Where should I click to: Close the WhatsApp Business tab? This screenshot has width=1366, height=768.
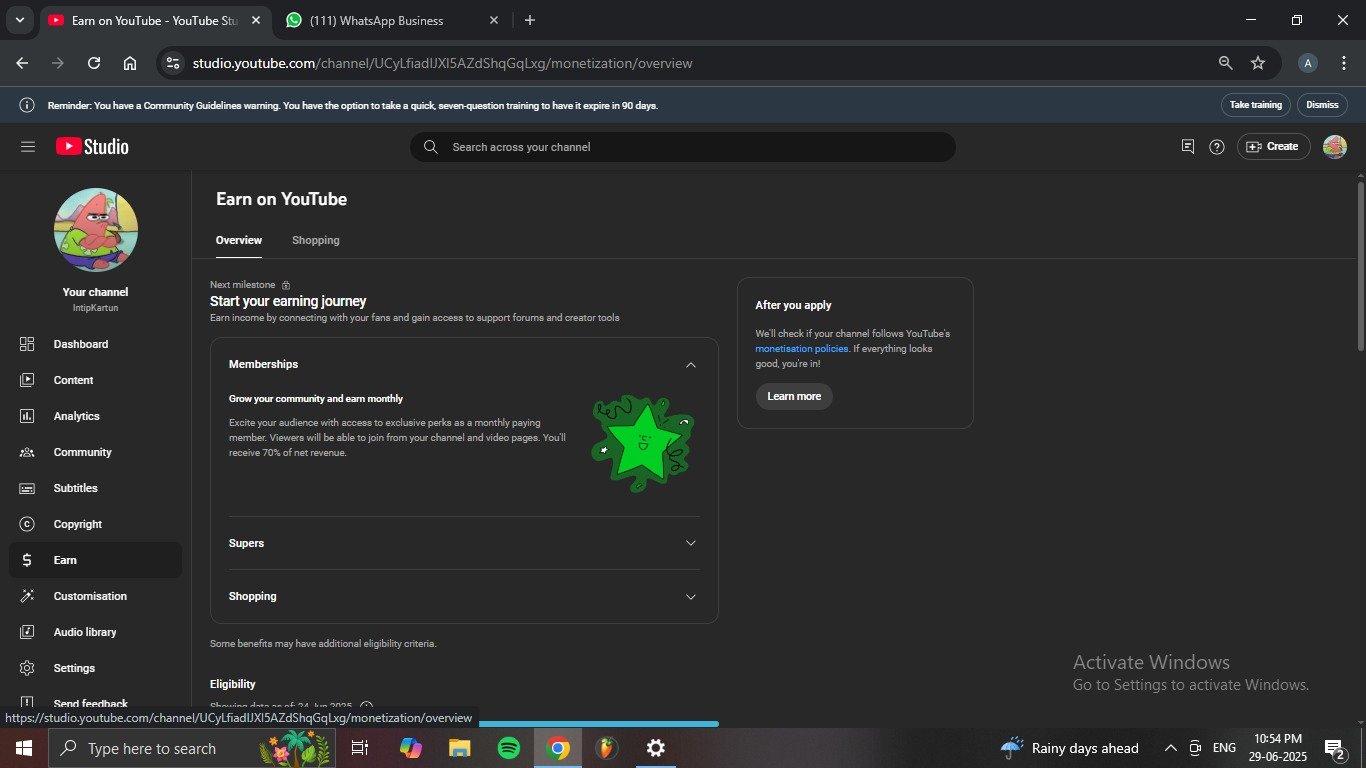[x=494, y=20]
